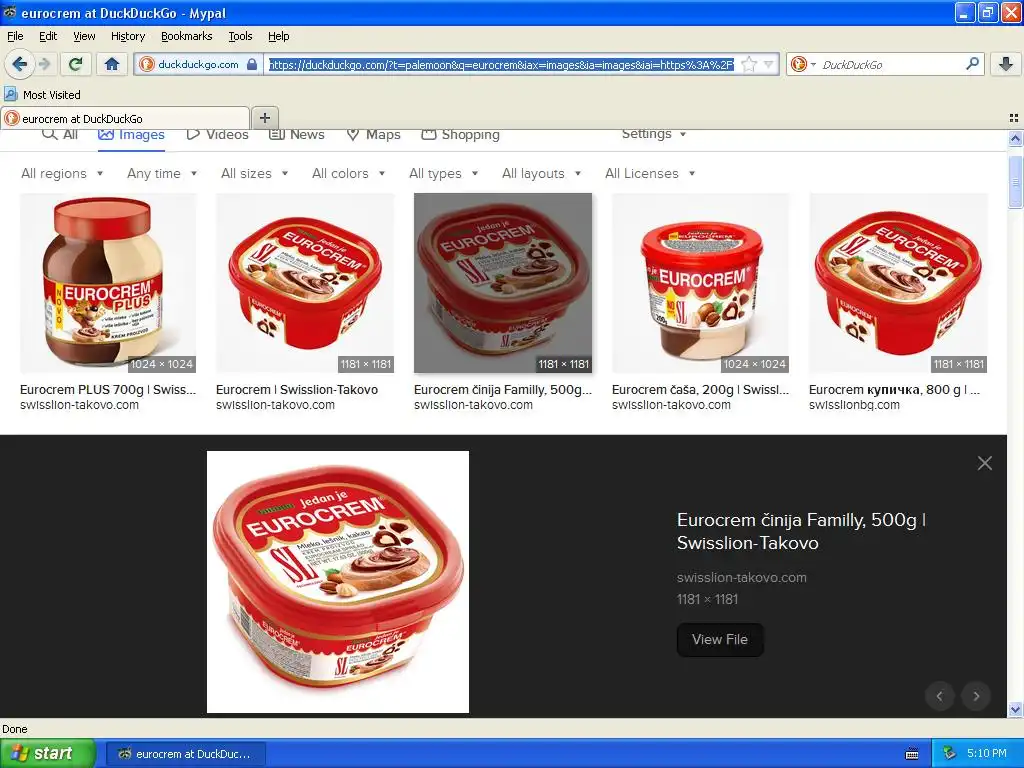Screen dimensions: 1024x768
Task: Select the DuckDuckGo search engine icon dropdown
Action: tap(803, 64)
